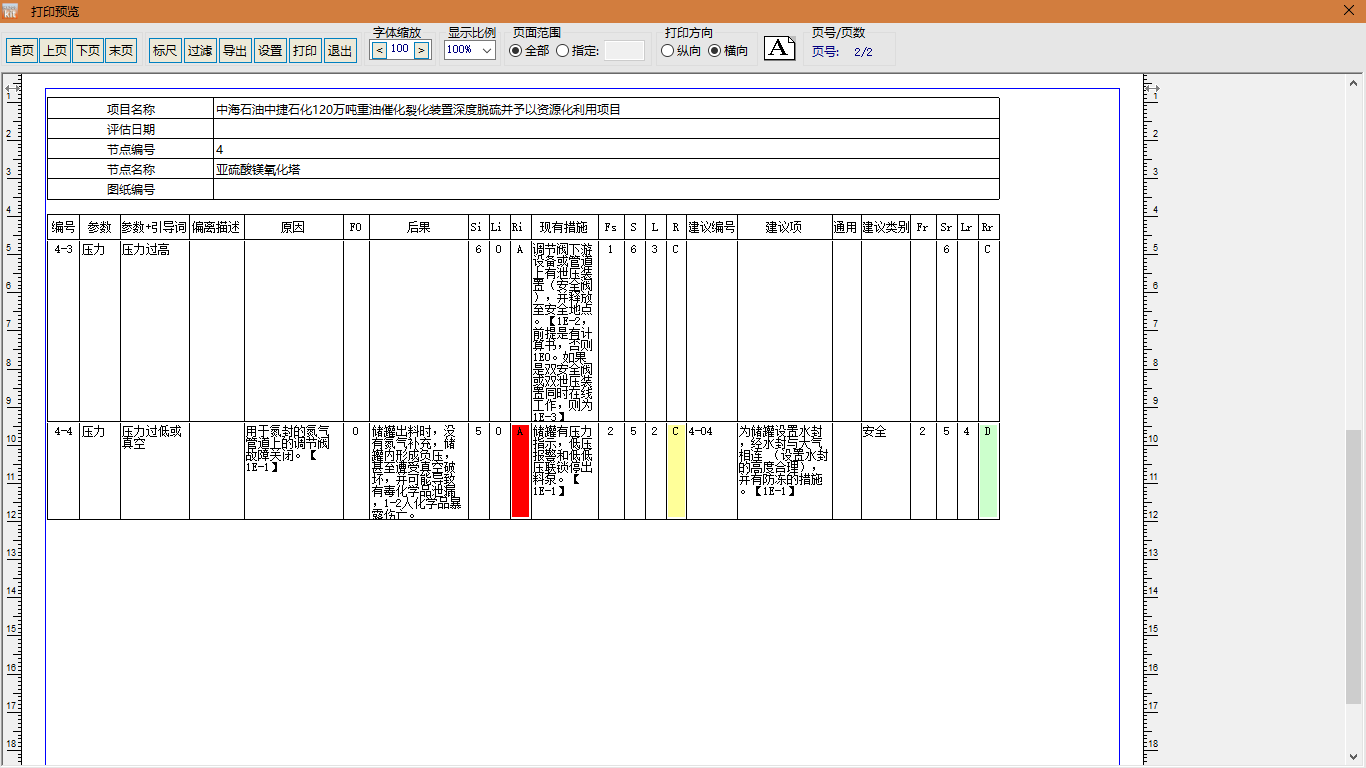Go to next page with 下页 button
1366x768 pixels.
88,50
